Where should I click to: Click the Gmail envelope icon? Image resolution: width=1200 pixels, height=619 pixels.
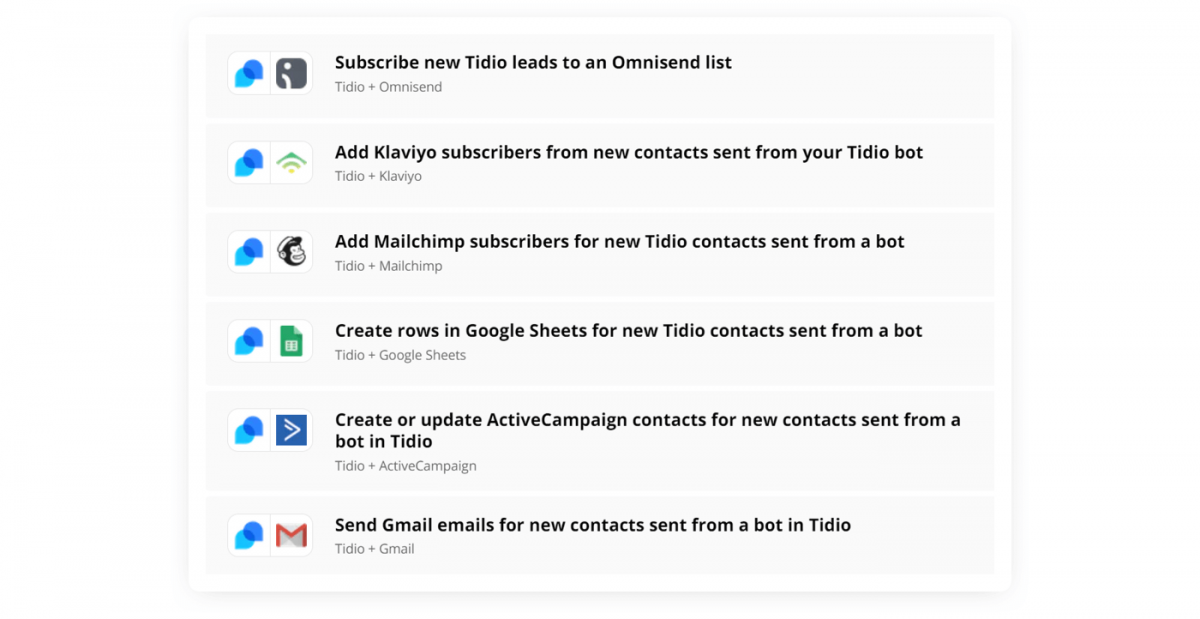coord(291,535)
